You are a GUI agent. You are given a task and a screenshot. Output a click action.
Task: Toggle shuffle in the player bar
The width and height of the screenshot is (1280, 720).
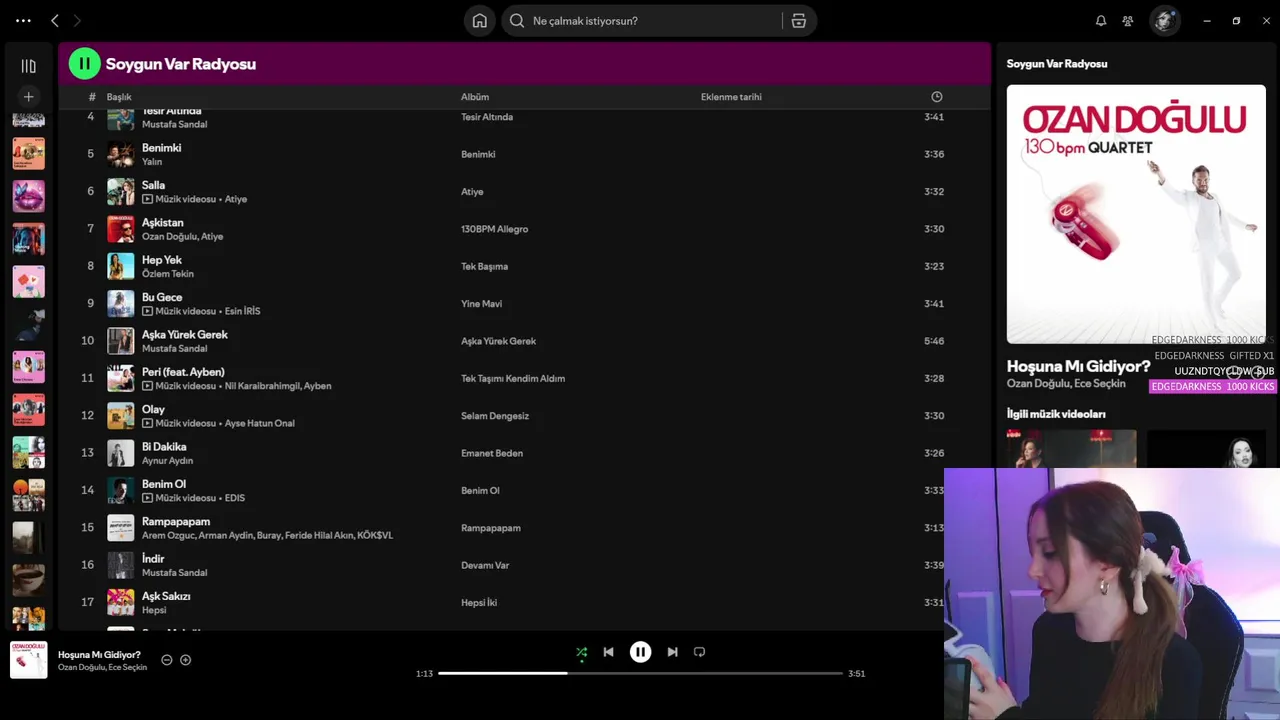(581, 652)
